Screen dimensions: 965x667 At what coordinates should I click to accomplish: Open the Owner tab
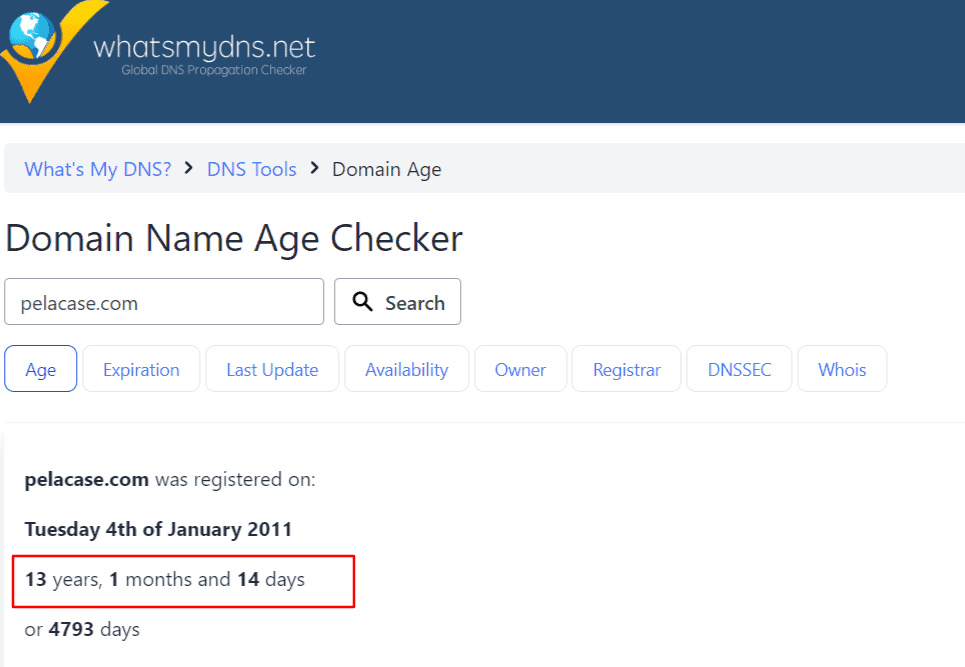click(520, 369)
